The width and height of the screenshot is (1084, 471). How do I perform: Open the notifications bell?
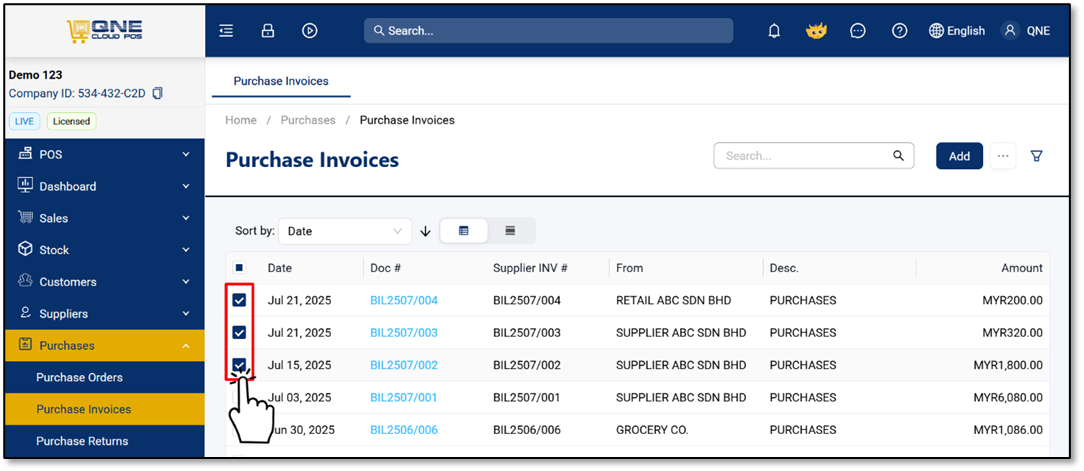tap(774, 30)
